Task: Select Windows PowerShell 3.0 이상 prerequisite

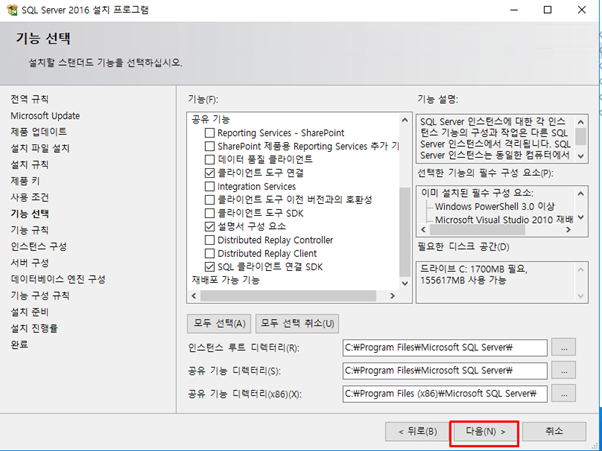Action: click(x=495, y=207)
